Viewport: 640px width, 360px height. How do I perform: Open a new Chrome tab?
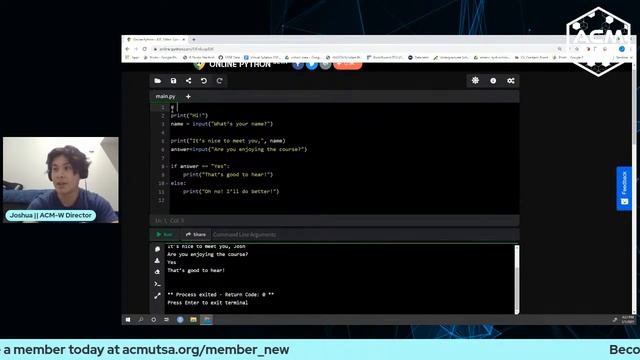point(194,40)
